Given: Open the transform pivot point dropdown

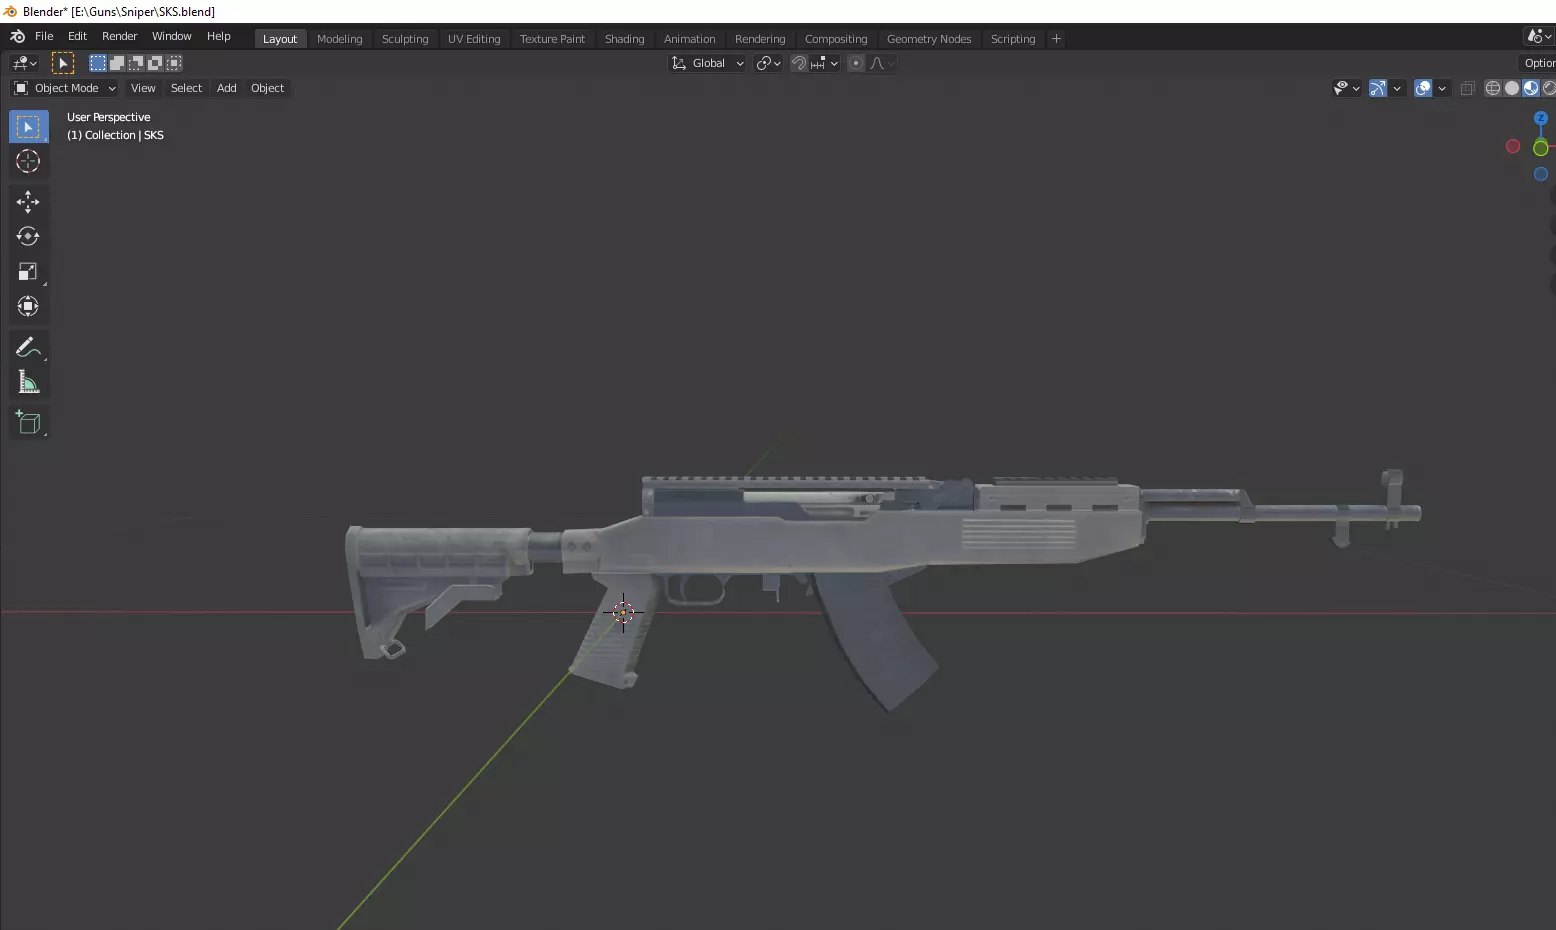Looking at the screenshot, I should pos(768,63).
